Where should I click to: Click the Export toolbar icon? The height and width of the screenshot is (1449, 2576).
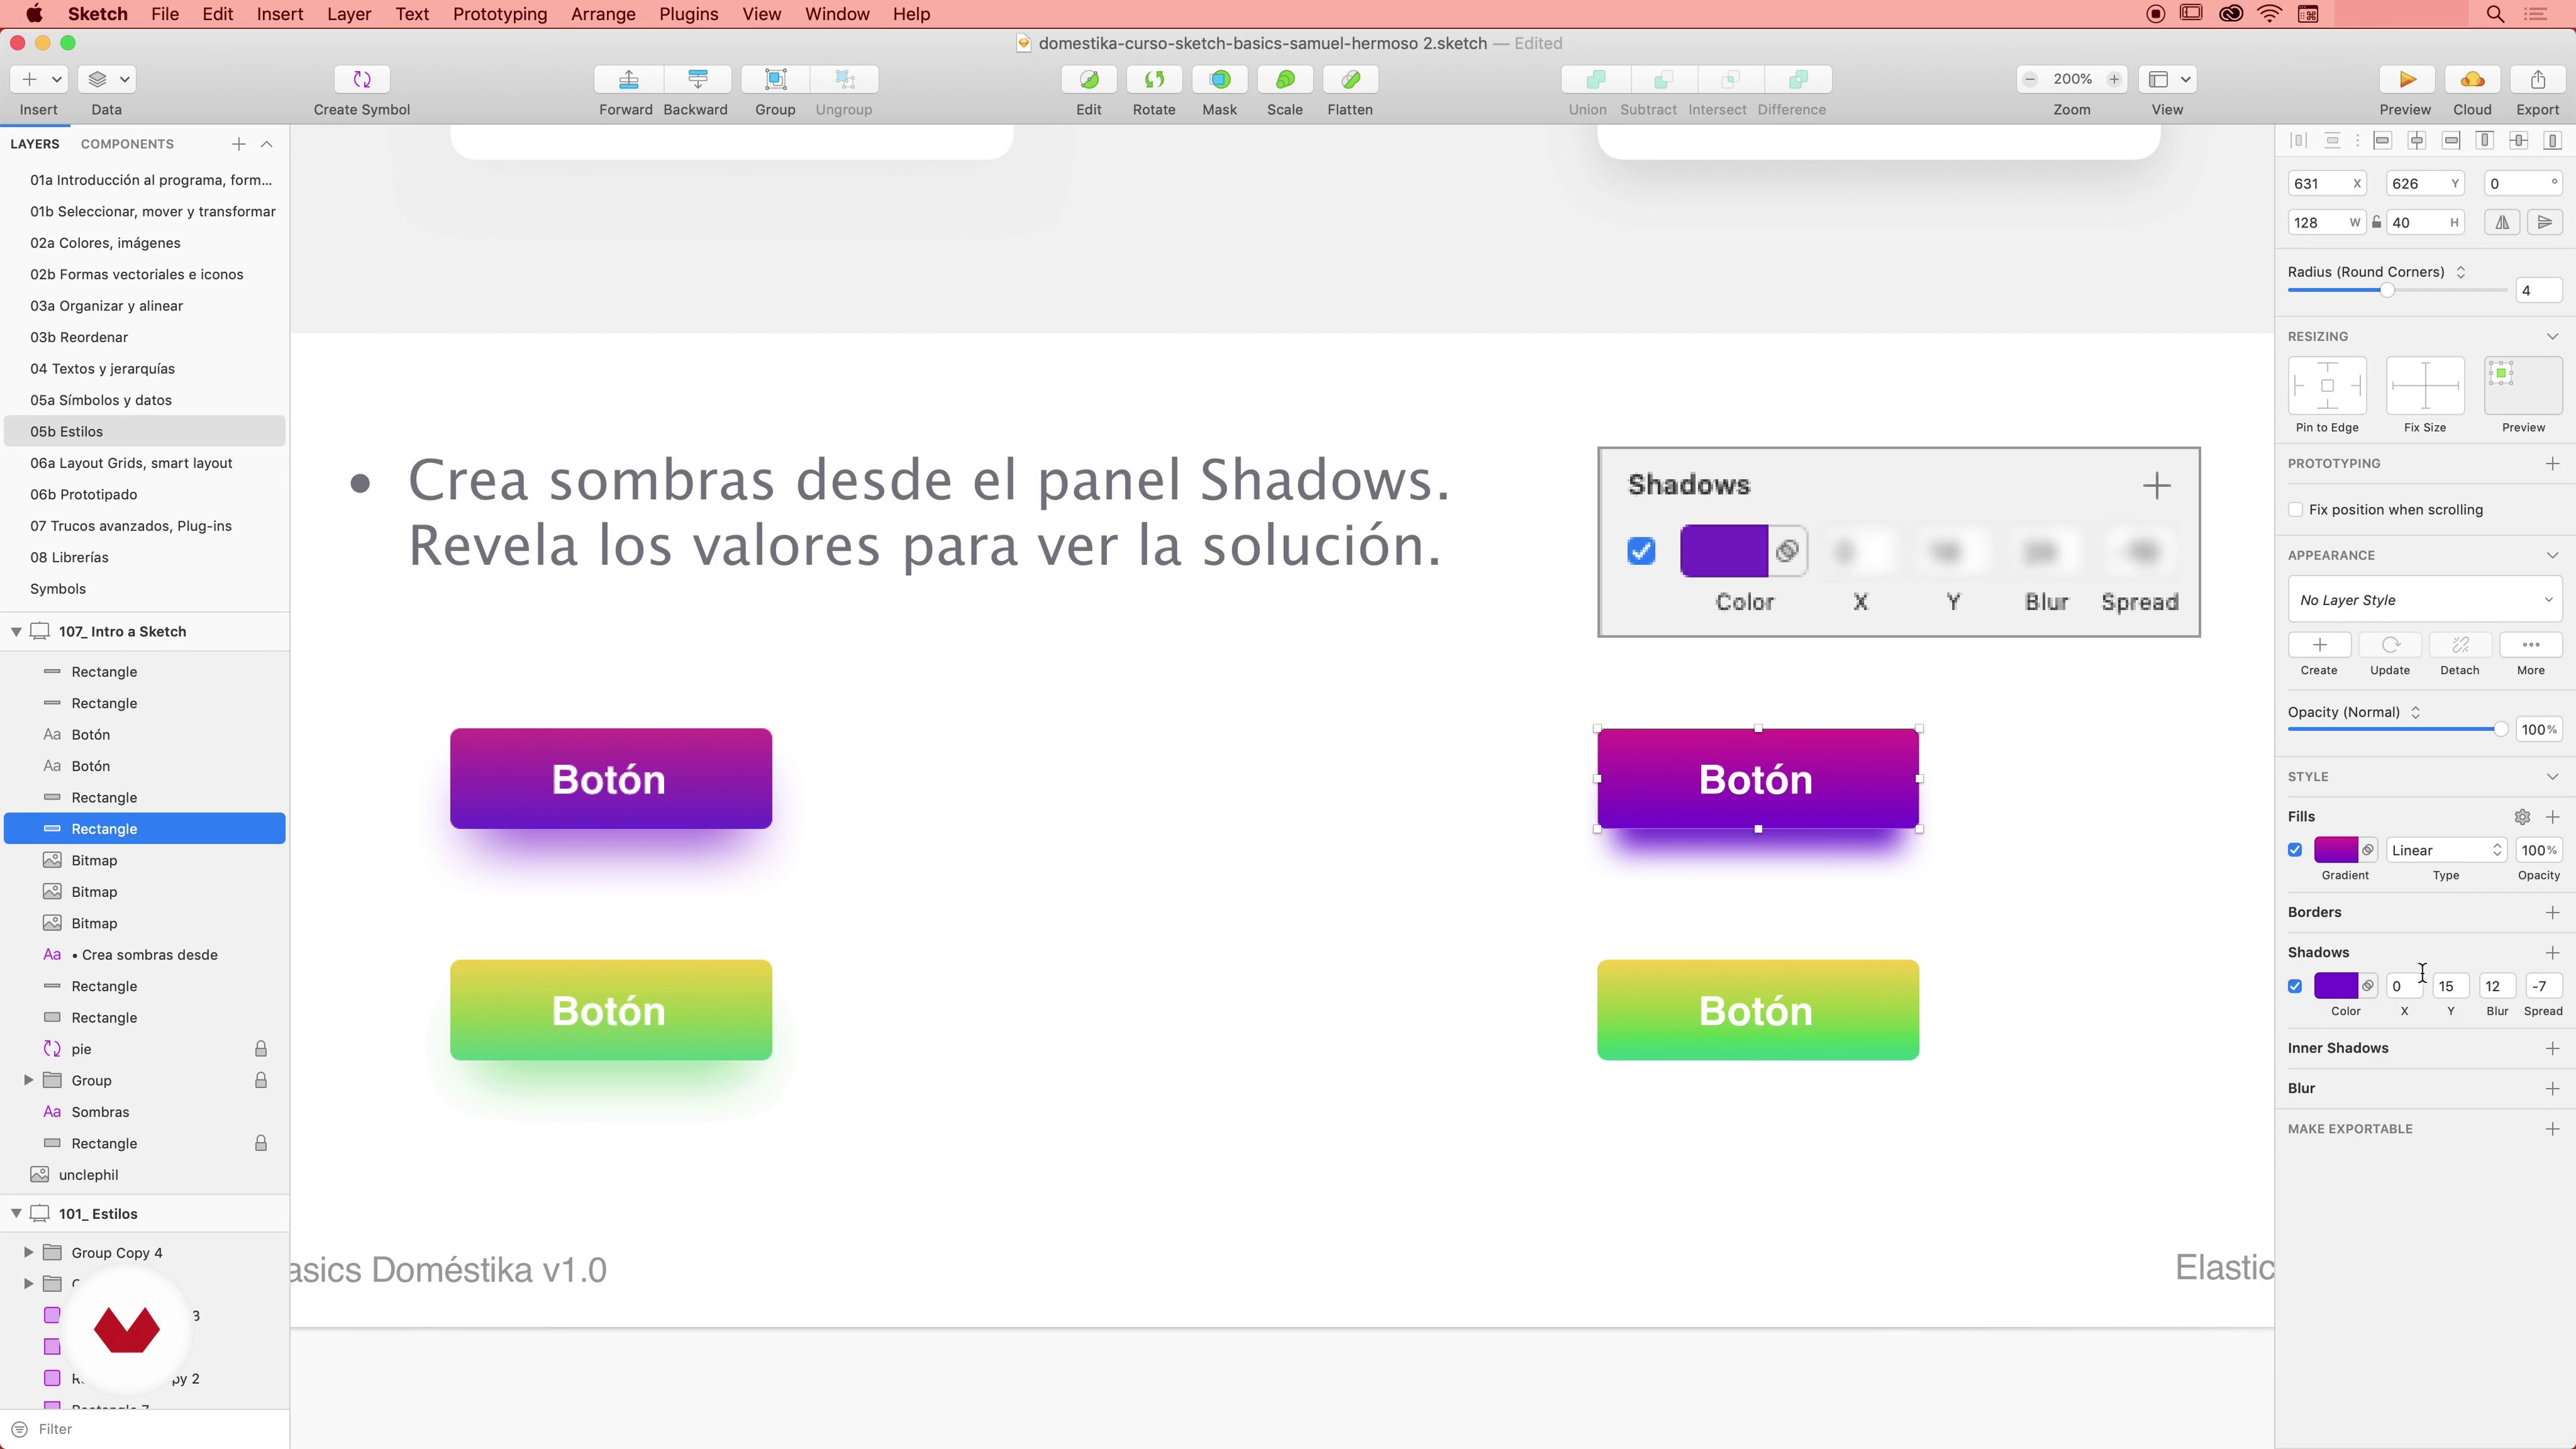click(x=2538, y=79)
